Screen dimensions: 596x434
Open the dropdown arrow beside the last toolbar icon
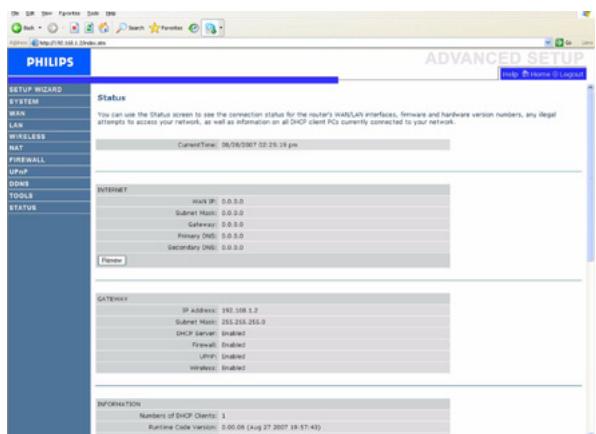pos(221,28)
